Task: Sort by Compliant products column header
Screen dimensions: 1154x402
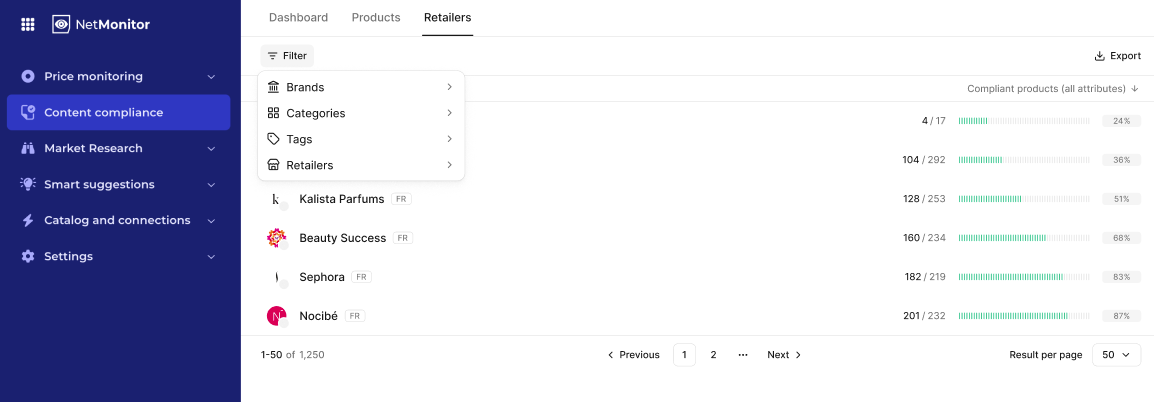Action: point(1052,89)
